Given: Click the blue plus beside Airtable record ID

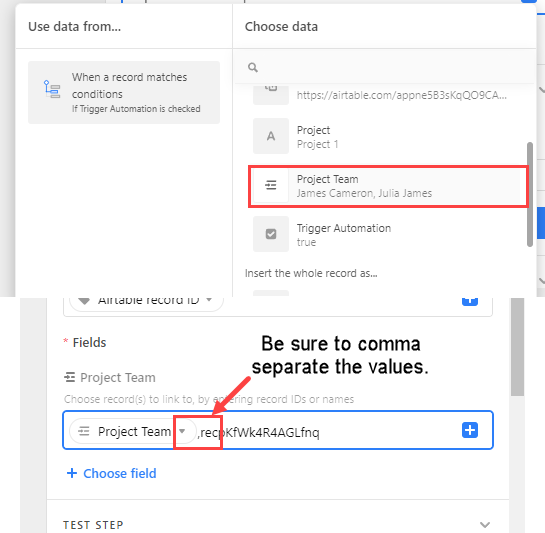Looking at the screenshot, I should tap(470, 301).
